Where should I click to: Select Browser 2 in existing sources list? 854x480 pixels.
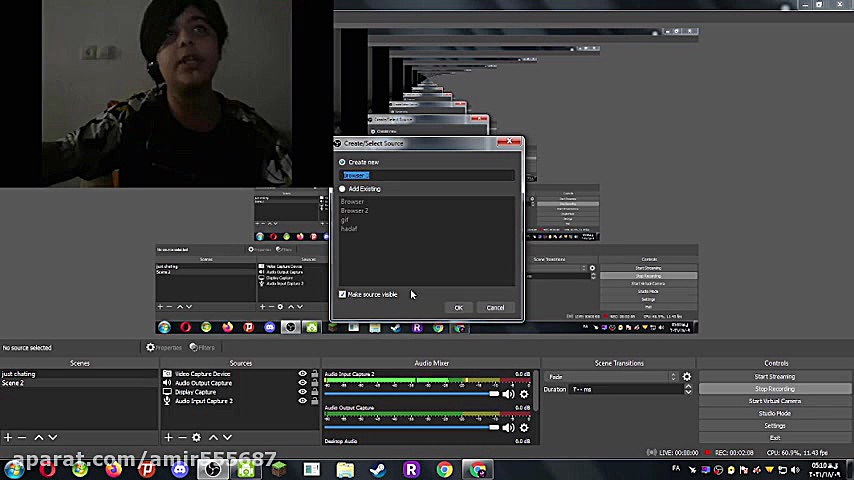click(x=355, y=210)
